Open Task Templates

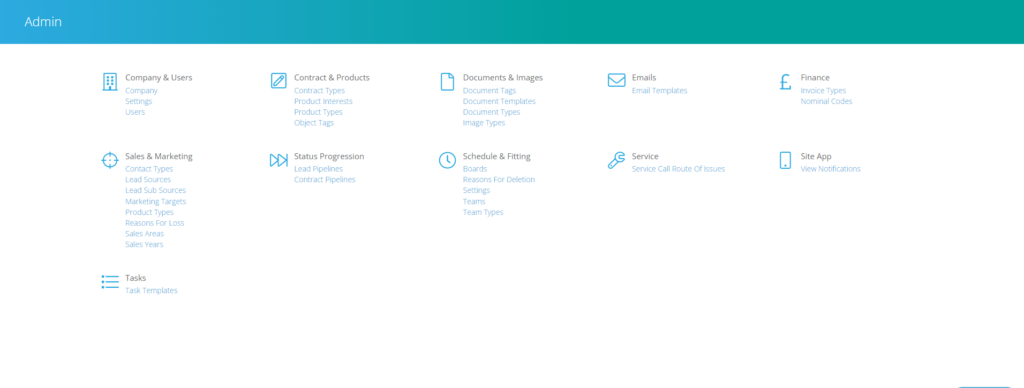[x=151, y=291]
